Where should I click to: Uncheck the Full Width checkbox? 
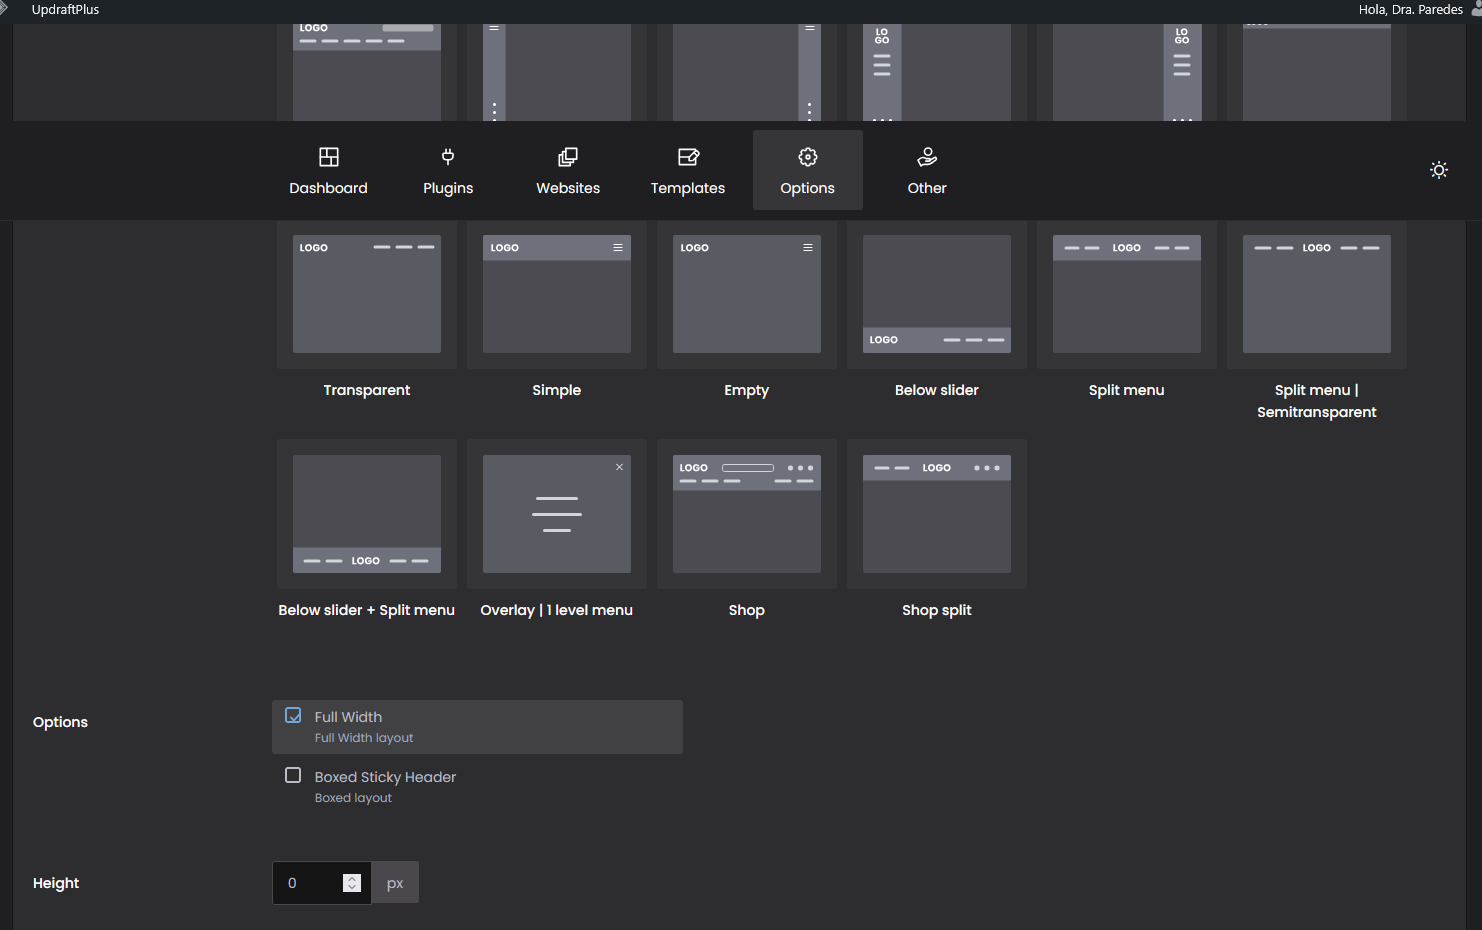click(293, 716)
